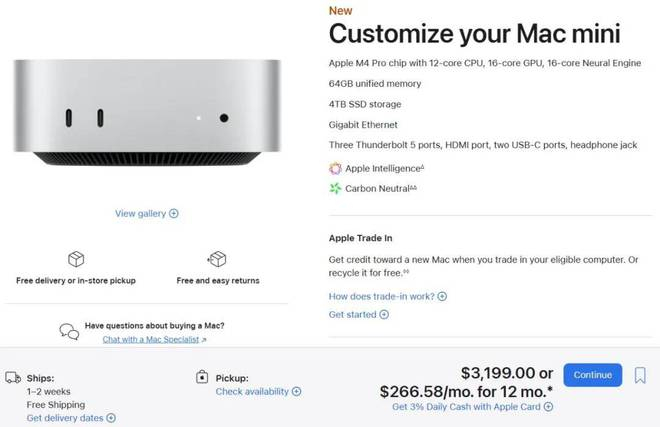Click the free delivery box icon
This screenshot has height=427, width=660.
pos(76,260)
